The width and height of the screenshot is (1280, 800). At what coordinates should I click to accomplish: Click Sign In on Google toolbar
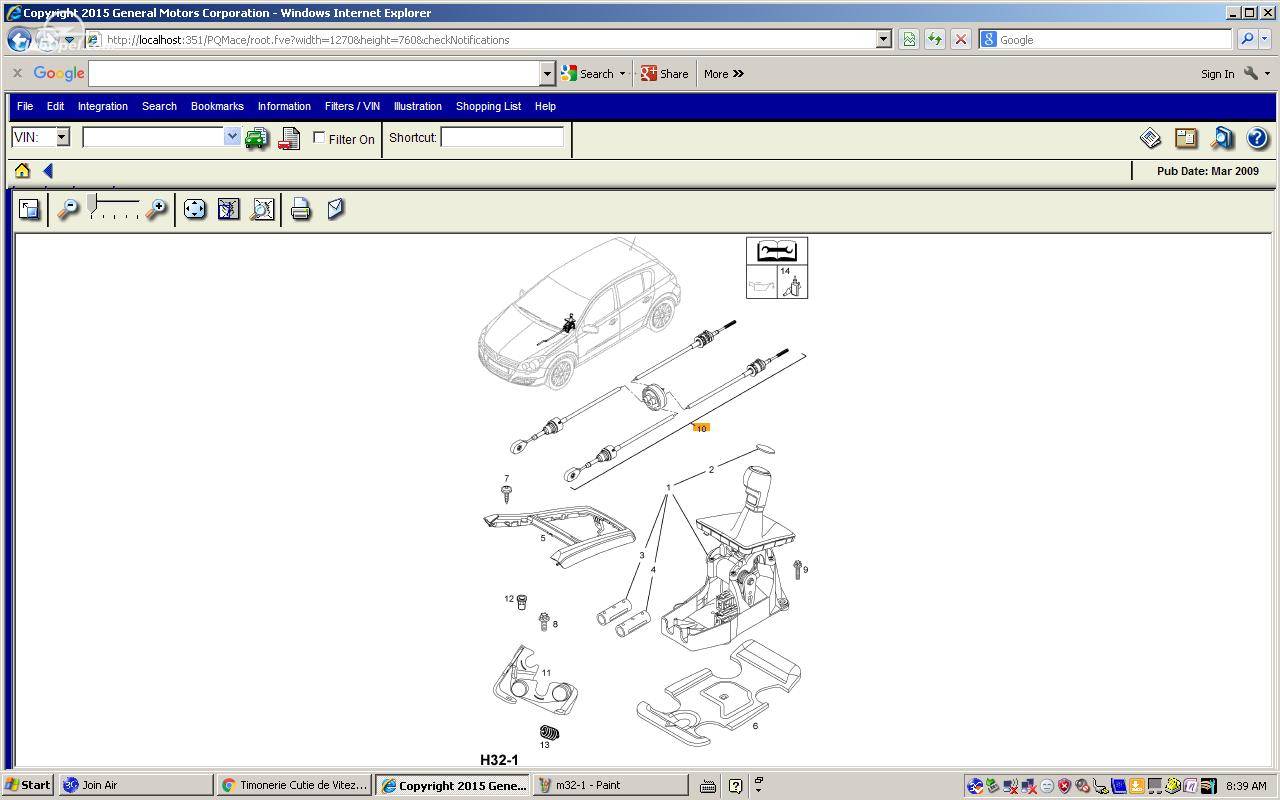coord(1217,73)
